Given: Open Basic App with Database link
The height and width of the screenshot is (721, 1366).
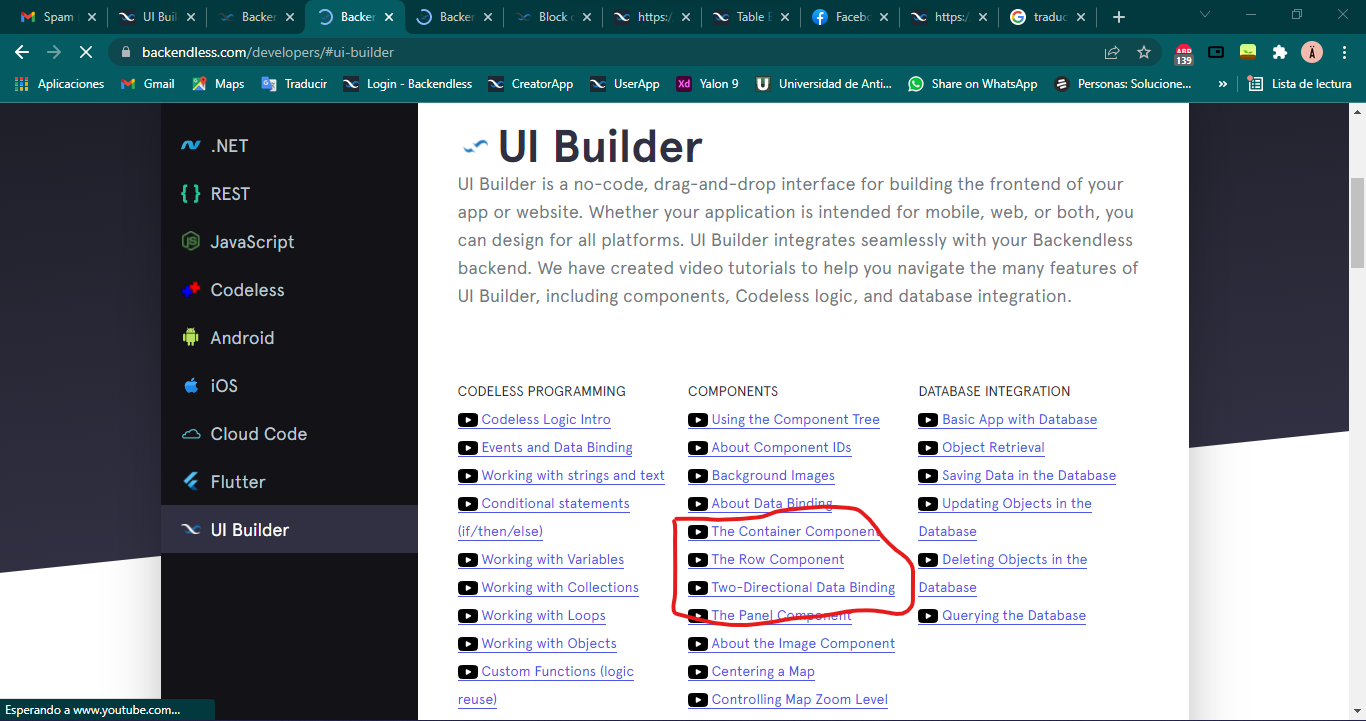Looking at the screenshot, I should (x=1020, y=420).
